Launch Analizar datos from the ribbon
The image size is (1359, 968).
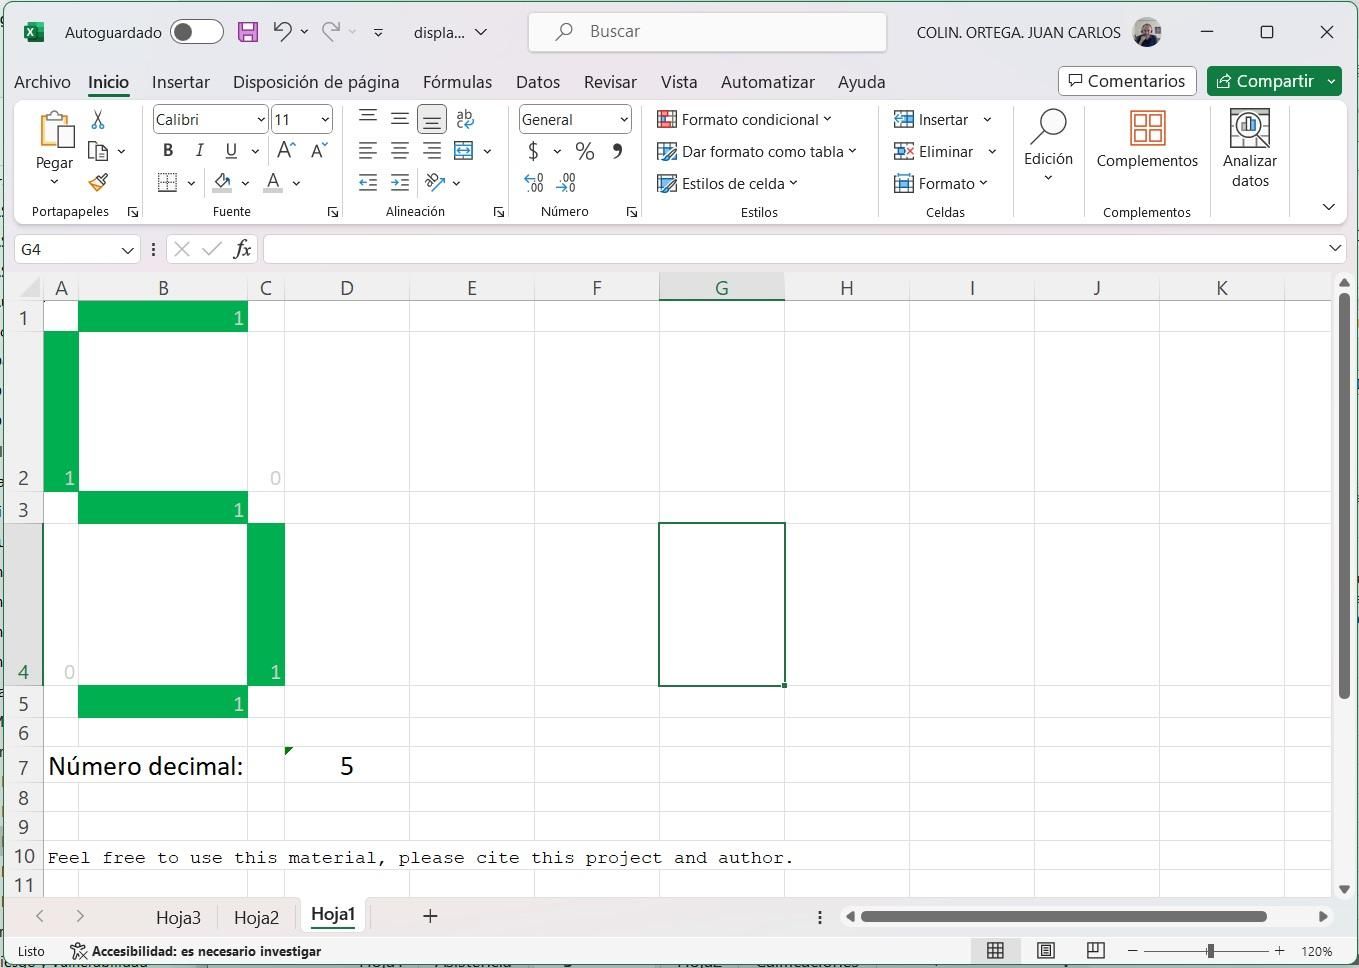tap(1249, 148)
